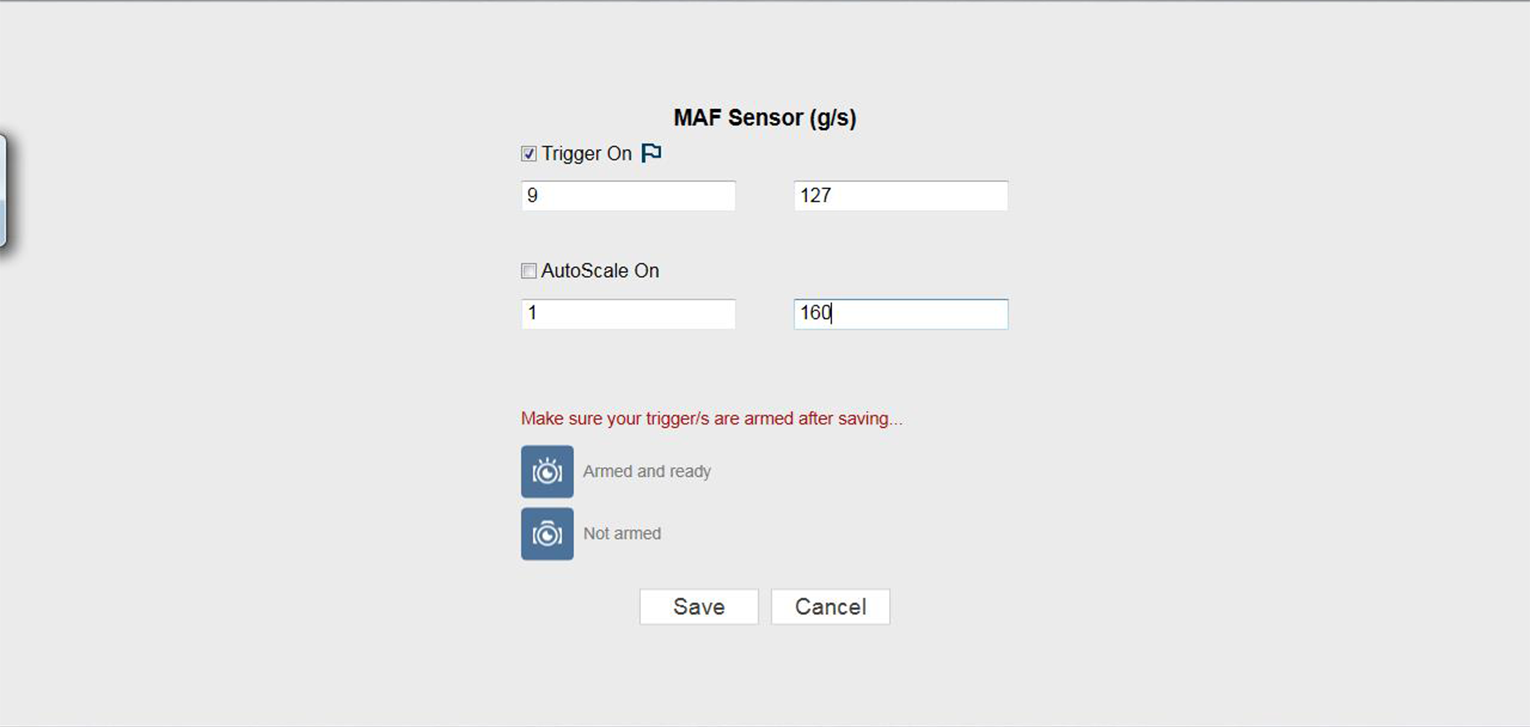Click the red trigger armed warning message
Viewport: 1530px width, 727px height.
click(711, 419)
